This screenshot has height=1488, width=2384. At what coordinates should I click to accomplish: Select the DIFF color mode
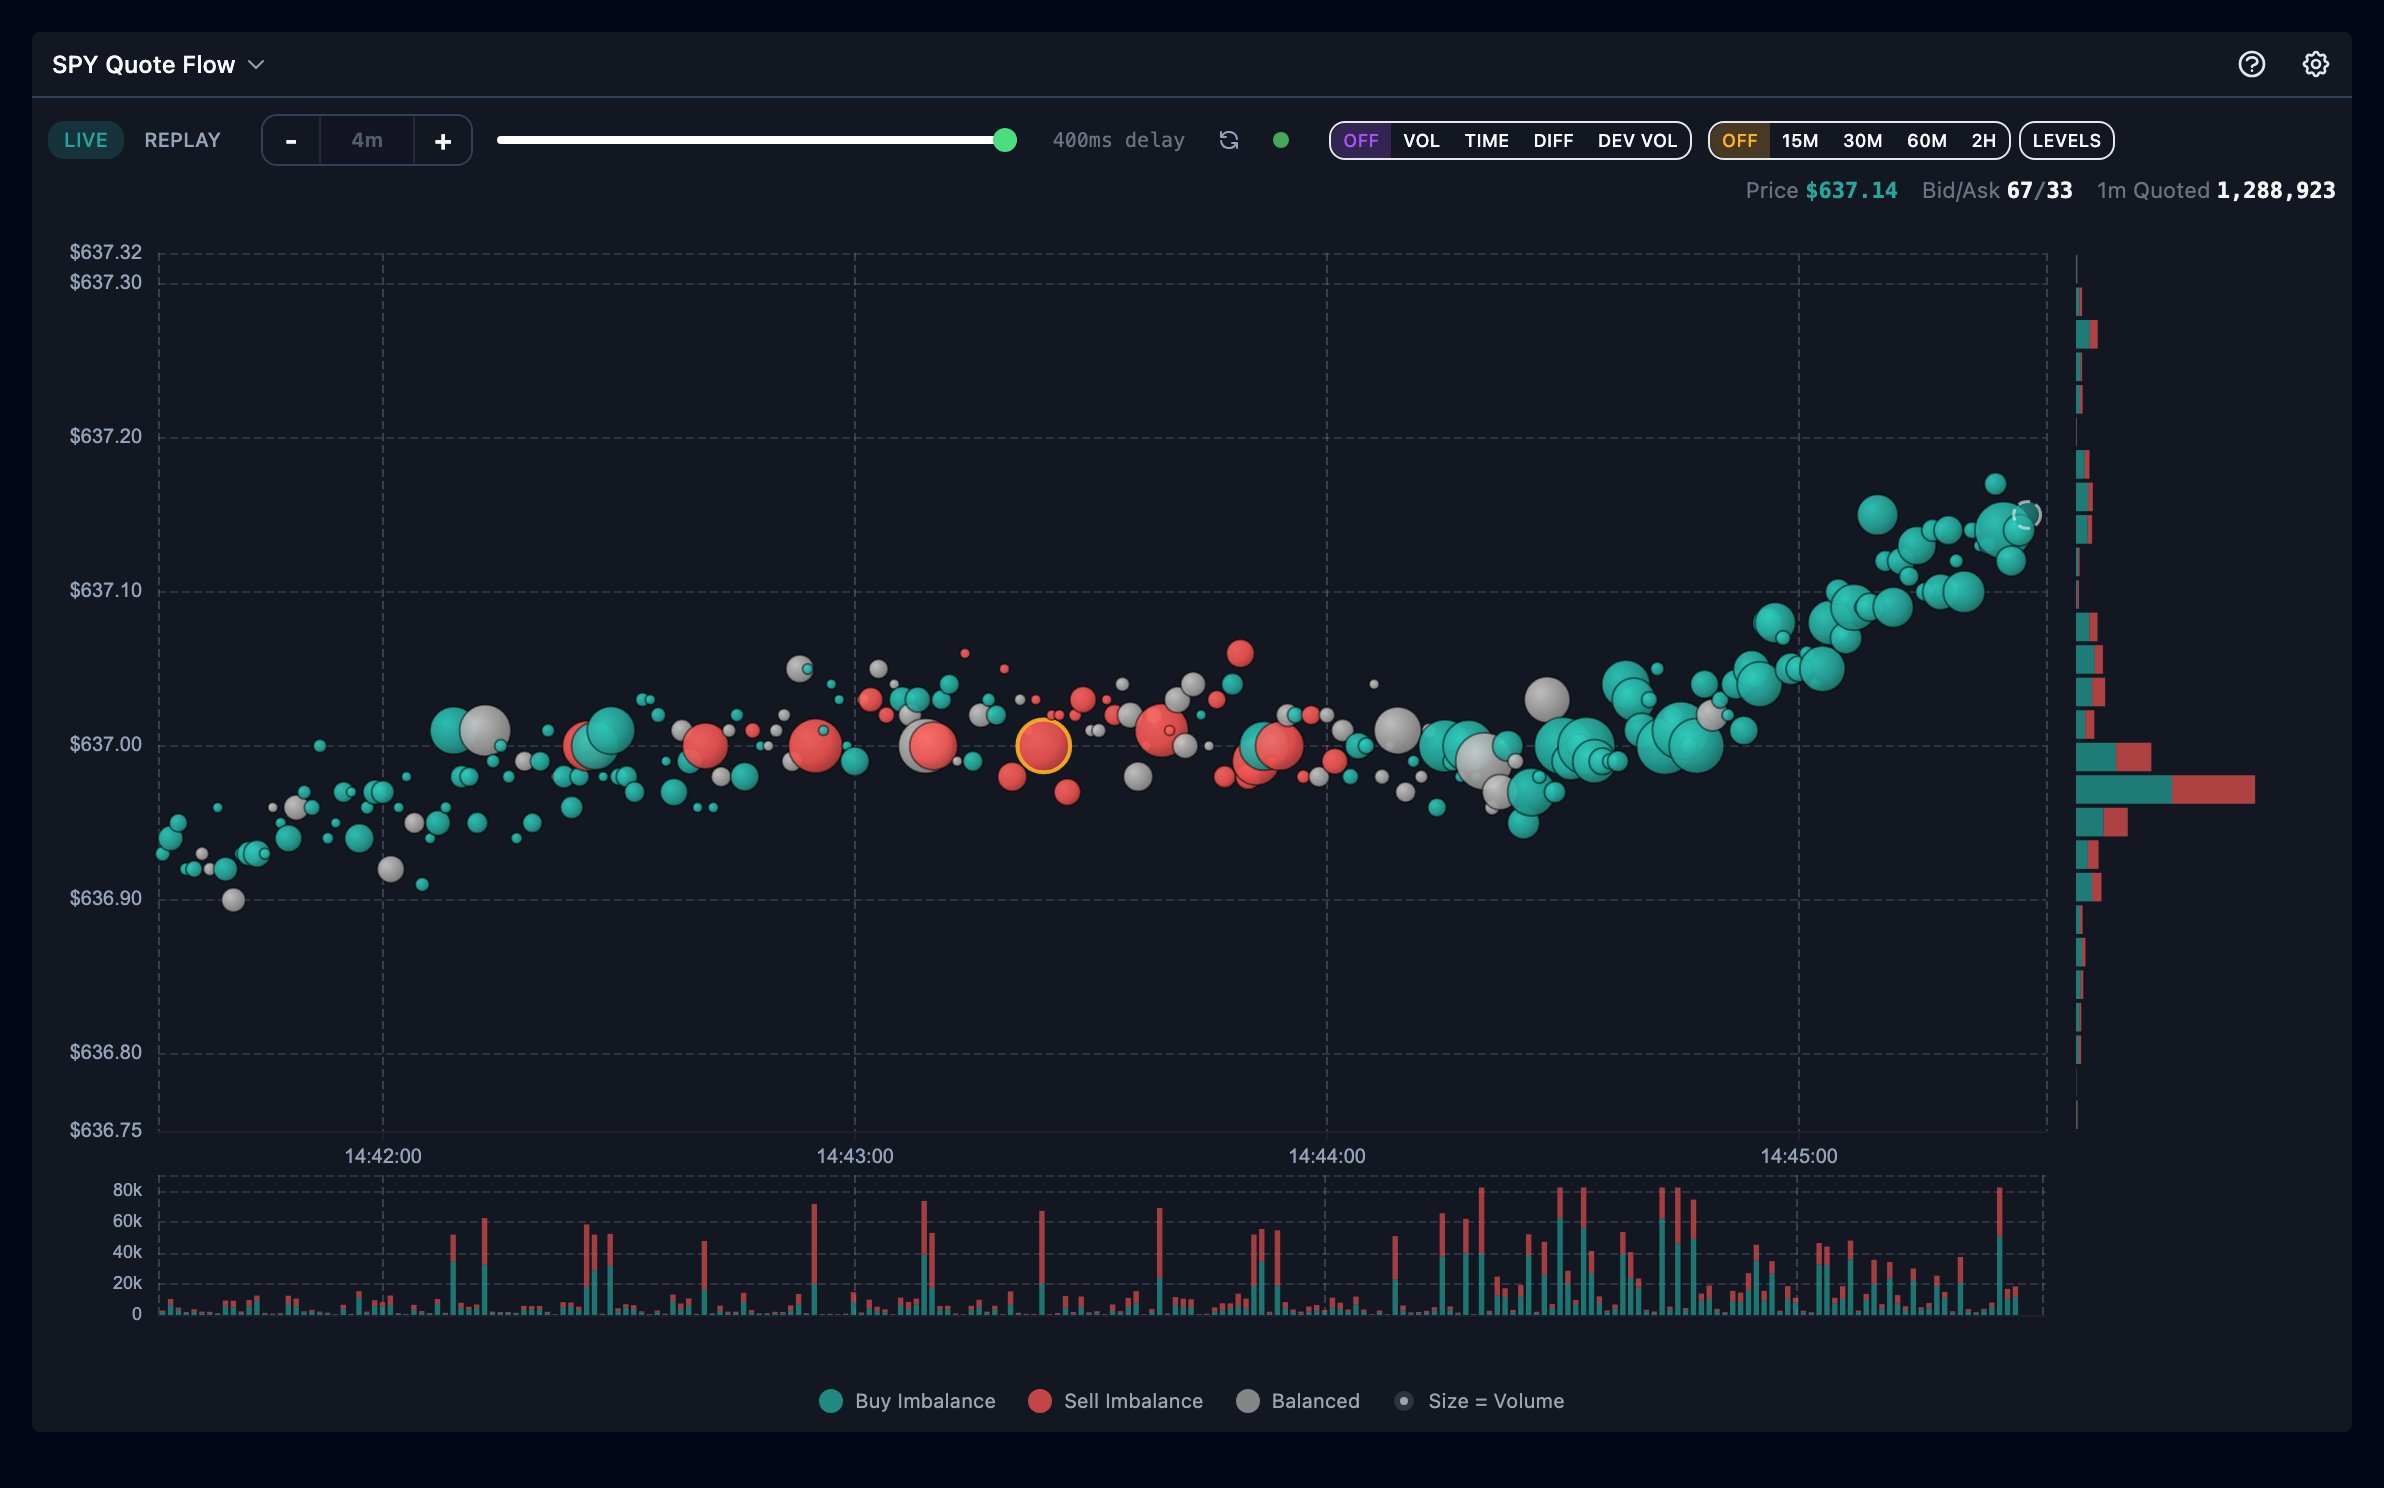(1553, 141)
